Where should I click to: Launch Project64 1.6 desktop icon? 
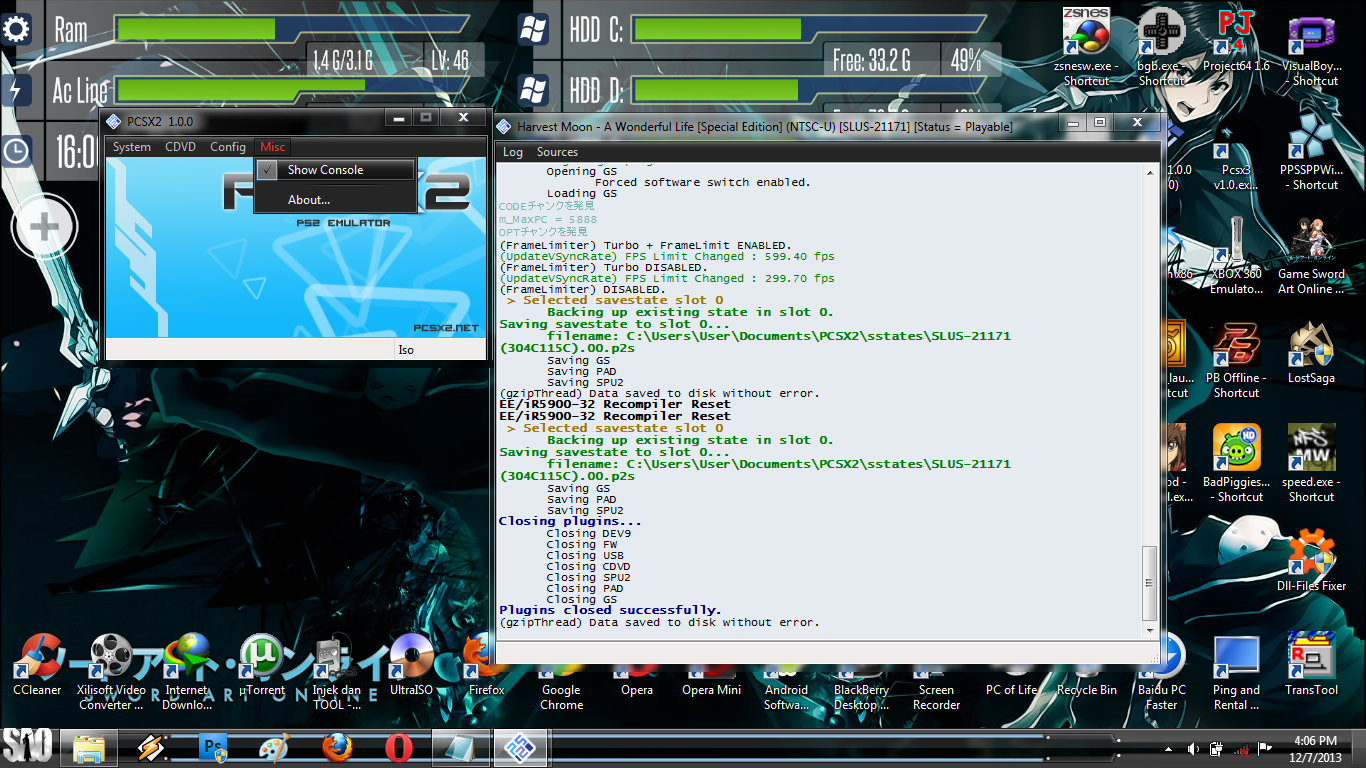[1236, 42]
